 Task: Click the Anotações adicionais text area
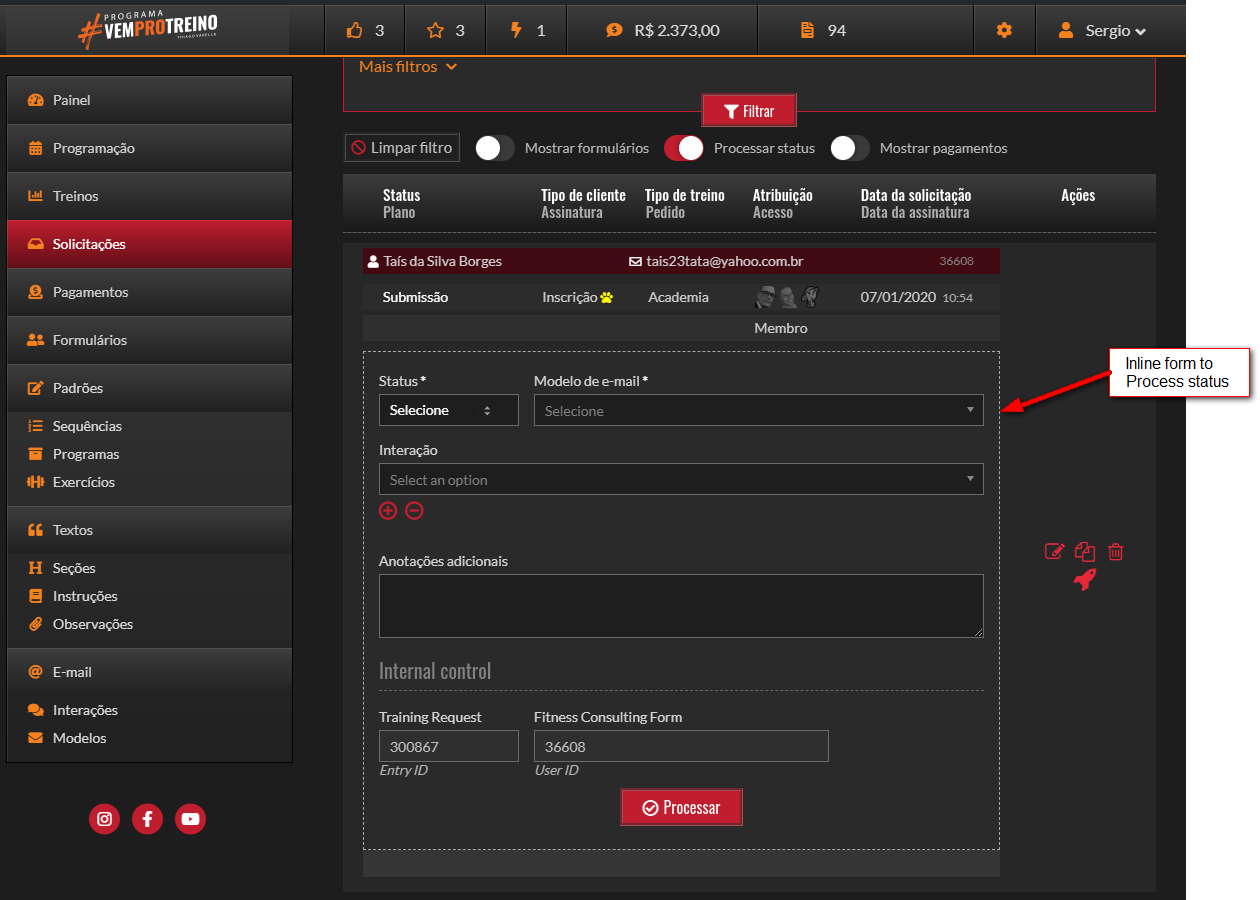click(x=680, y=605)
